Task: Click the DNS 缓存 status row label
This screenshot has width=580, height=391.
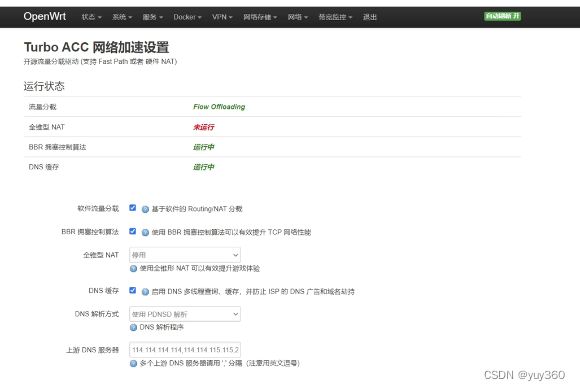Action: [x=44, y=167]
